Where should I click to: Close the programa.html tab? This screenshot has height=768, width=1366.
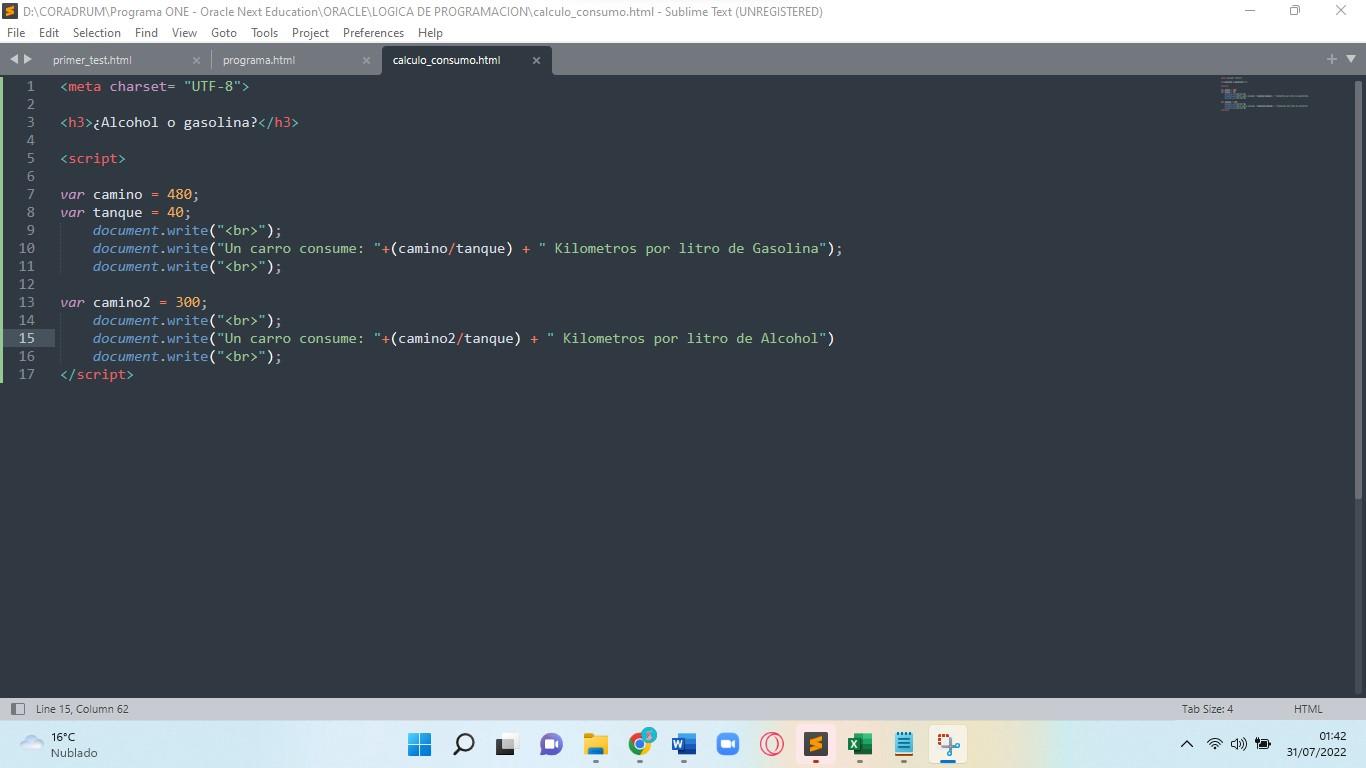click(366, 60)
